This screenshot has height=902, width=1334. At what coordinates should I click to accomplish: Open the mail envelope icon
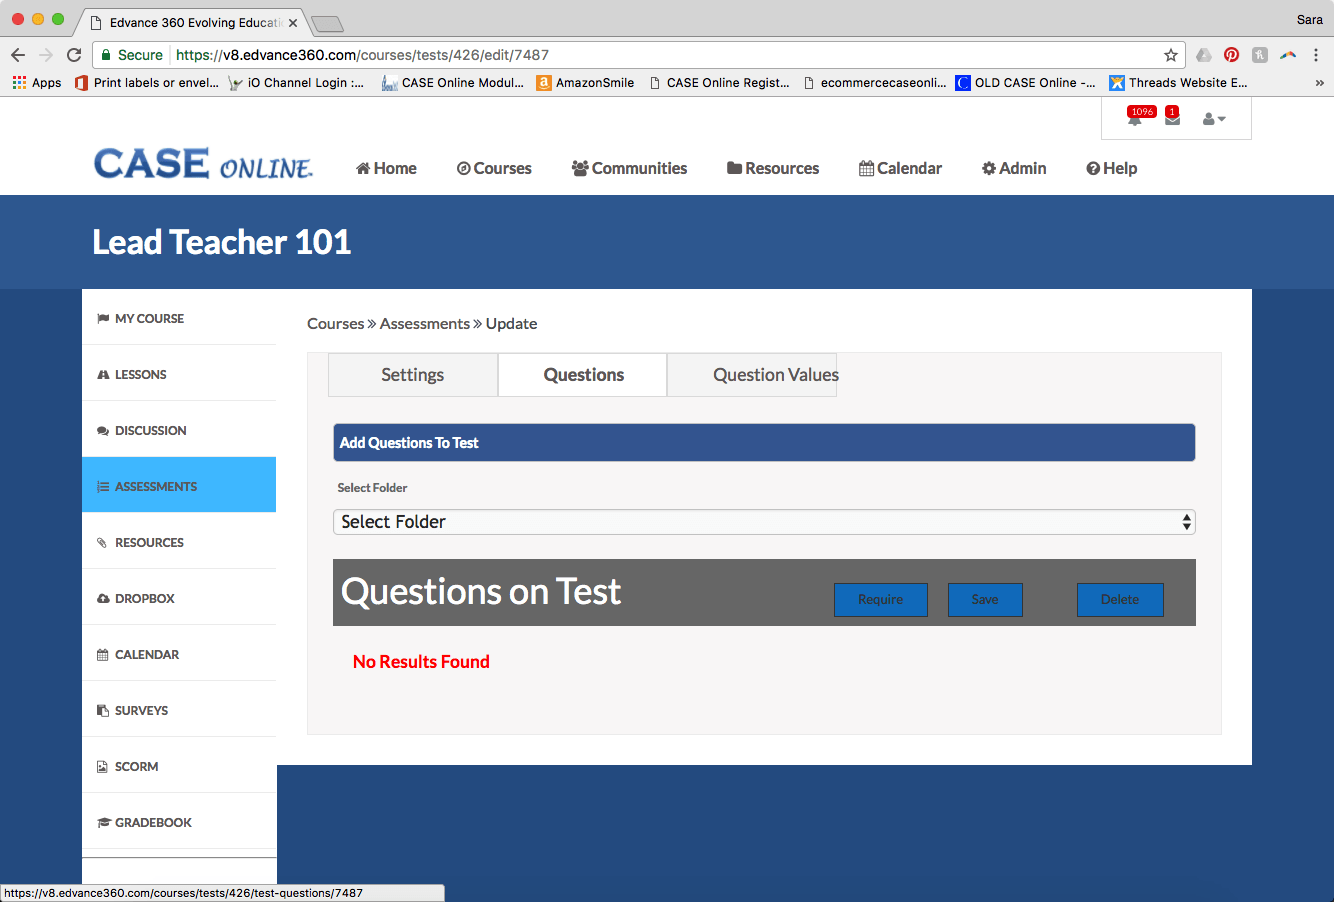(x=1172, y=120)
